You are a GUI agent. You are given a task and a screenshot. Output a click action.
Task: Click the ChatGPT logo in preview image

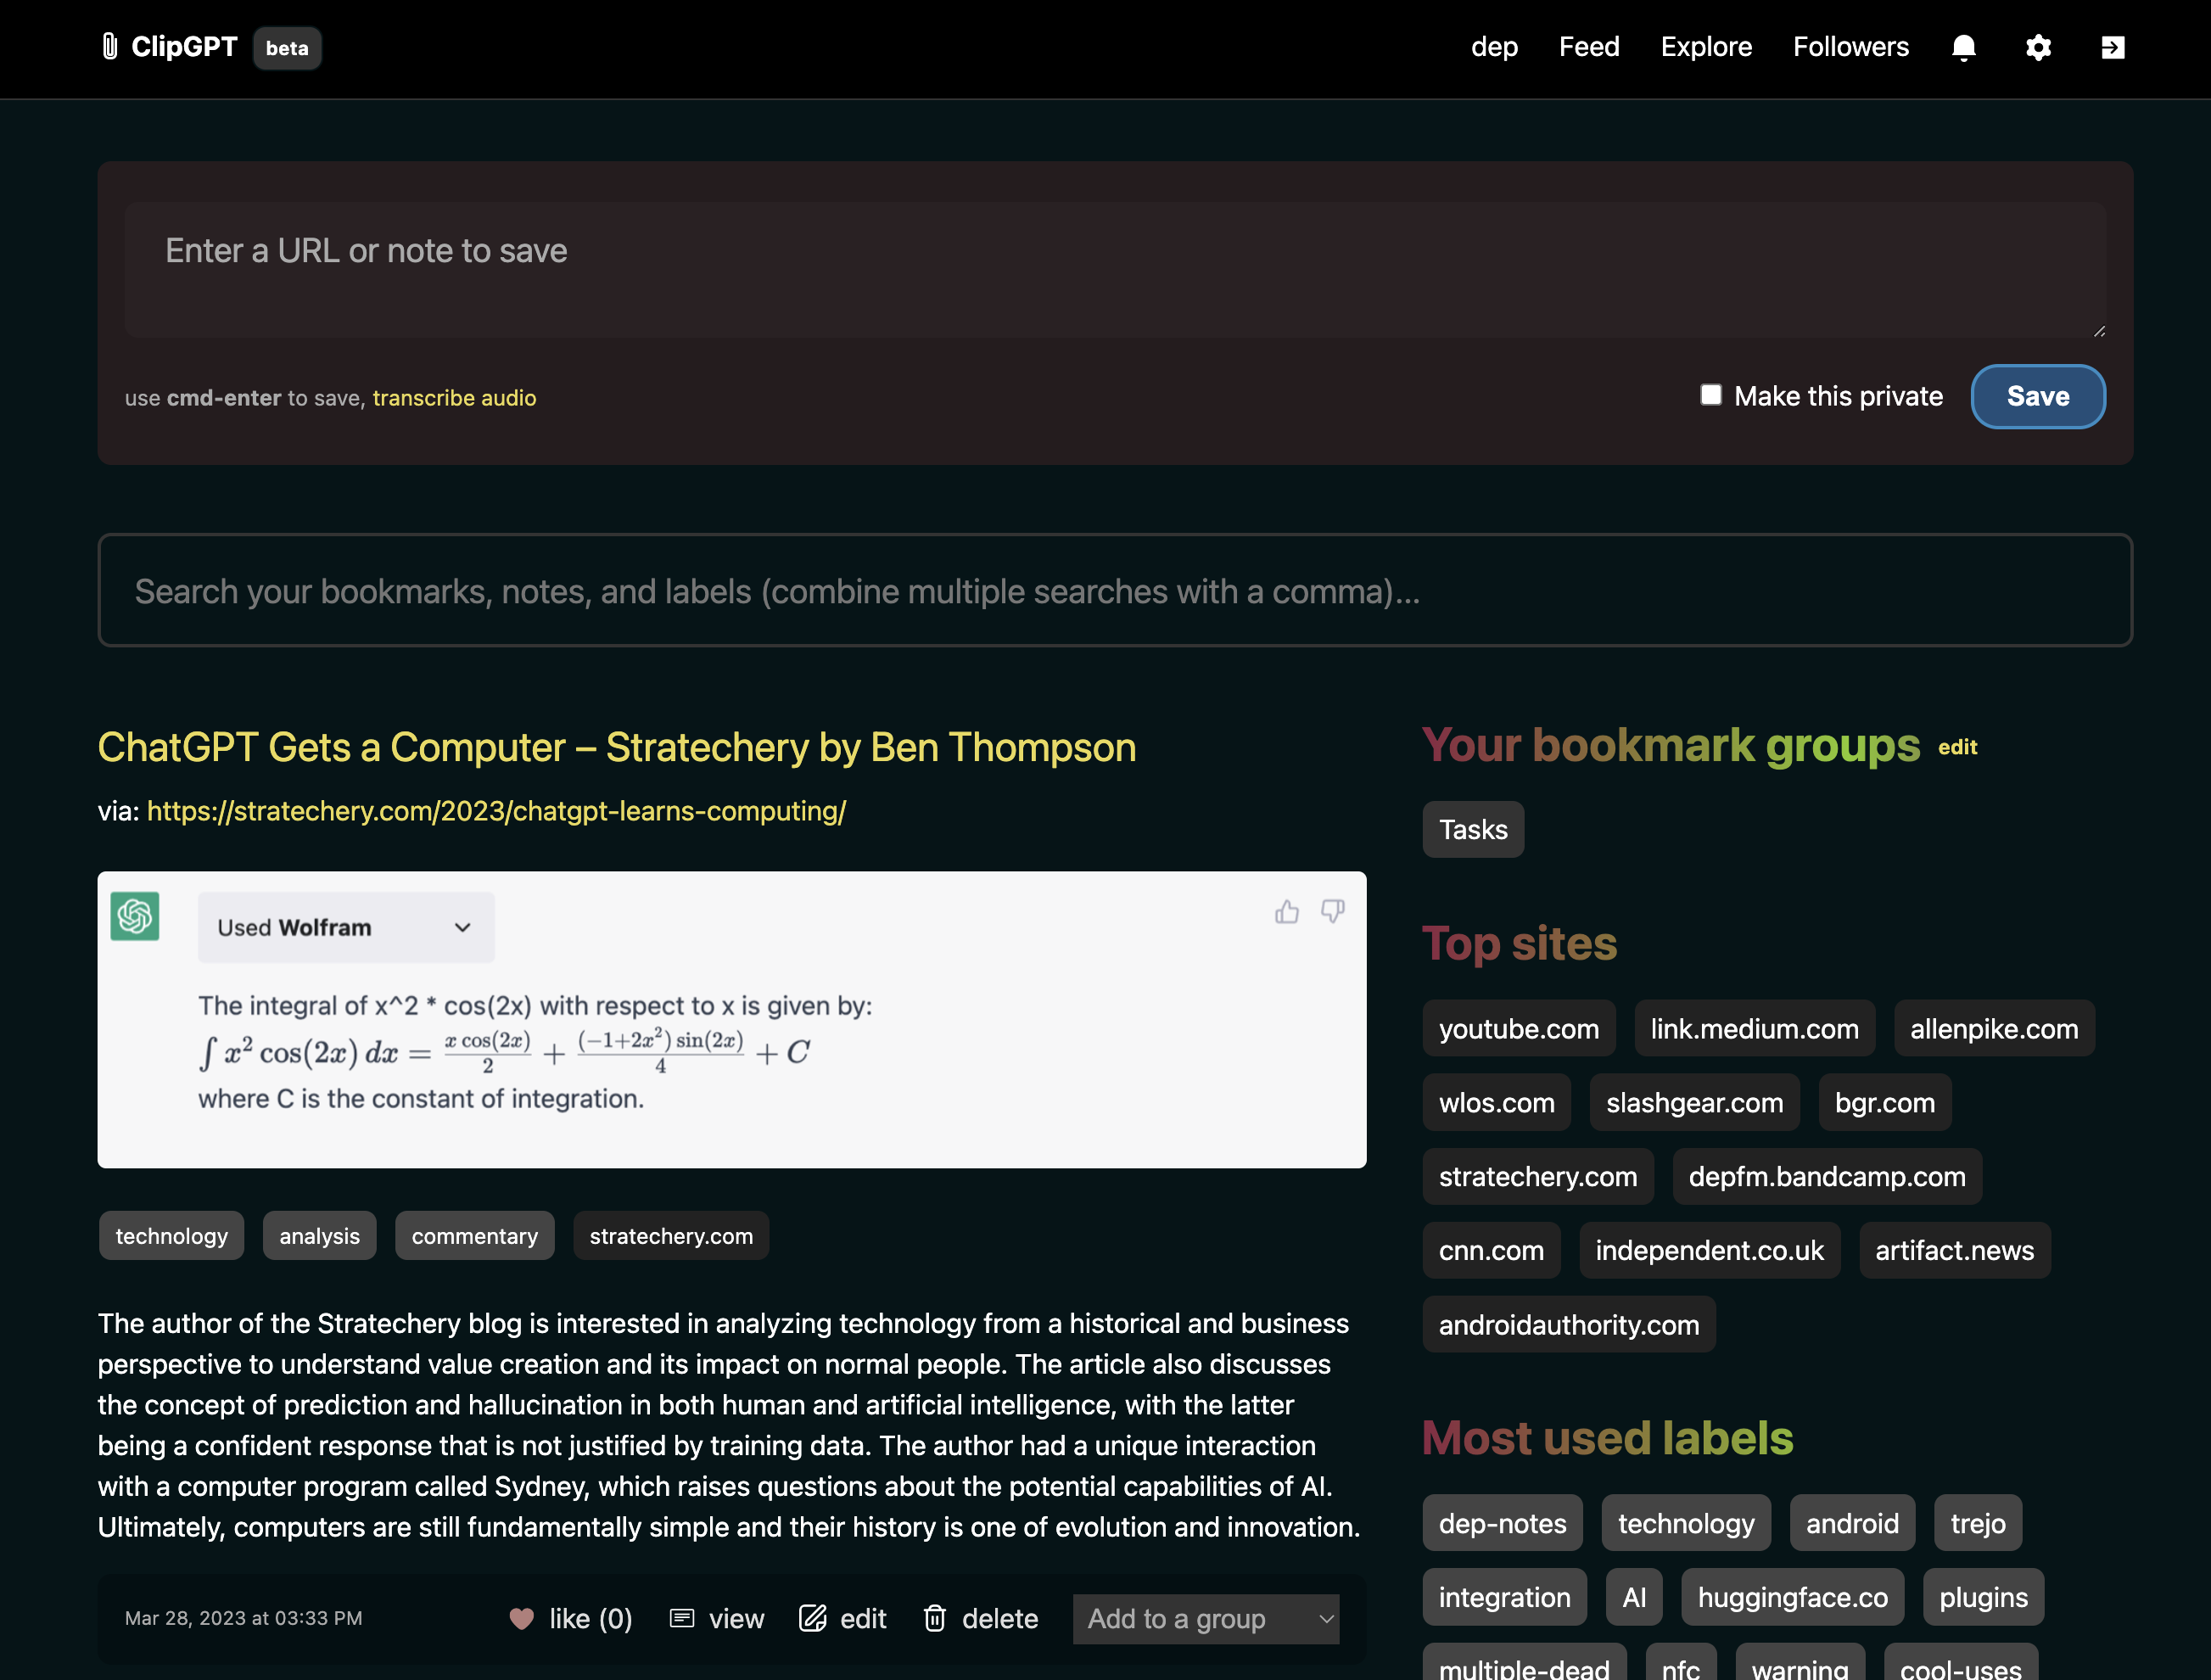click(x=135, y=916)
